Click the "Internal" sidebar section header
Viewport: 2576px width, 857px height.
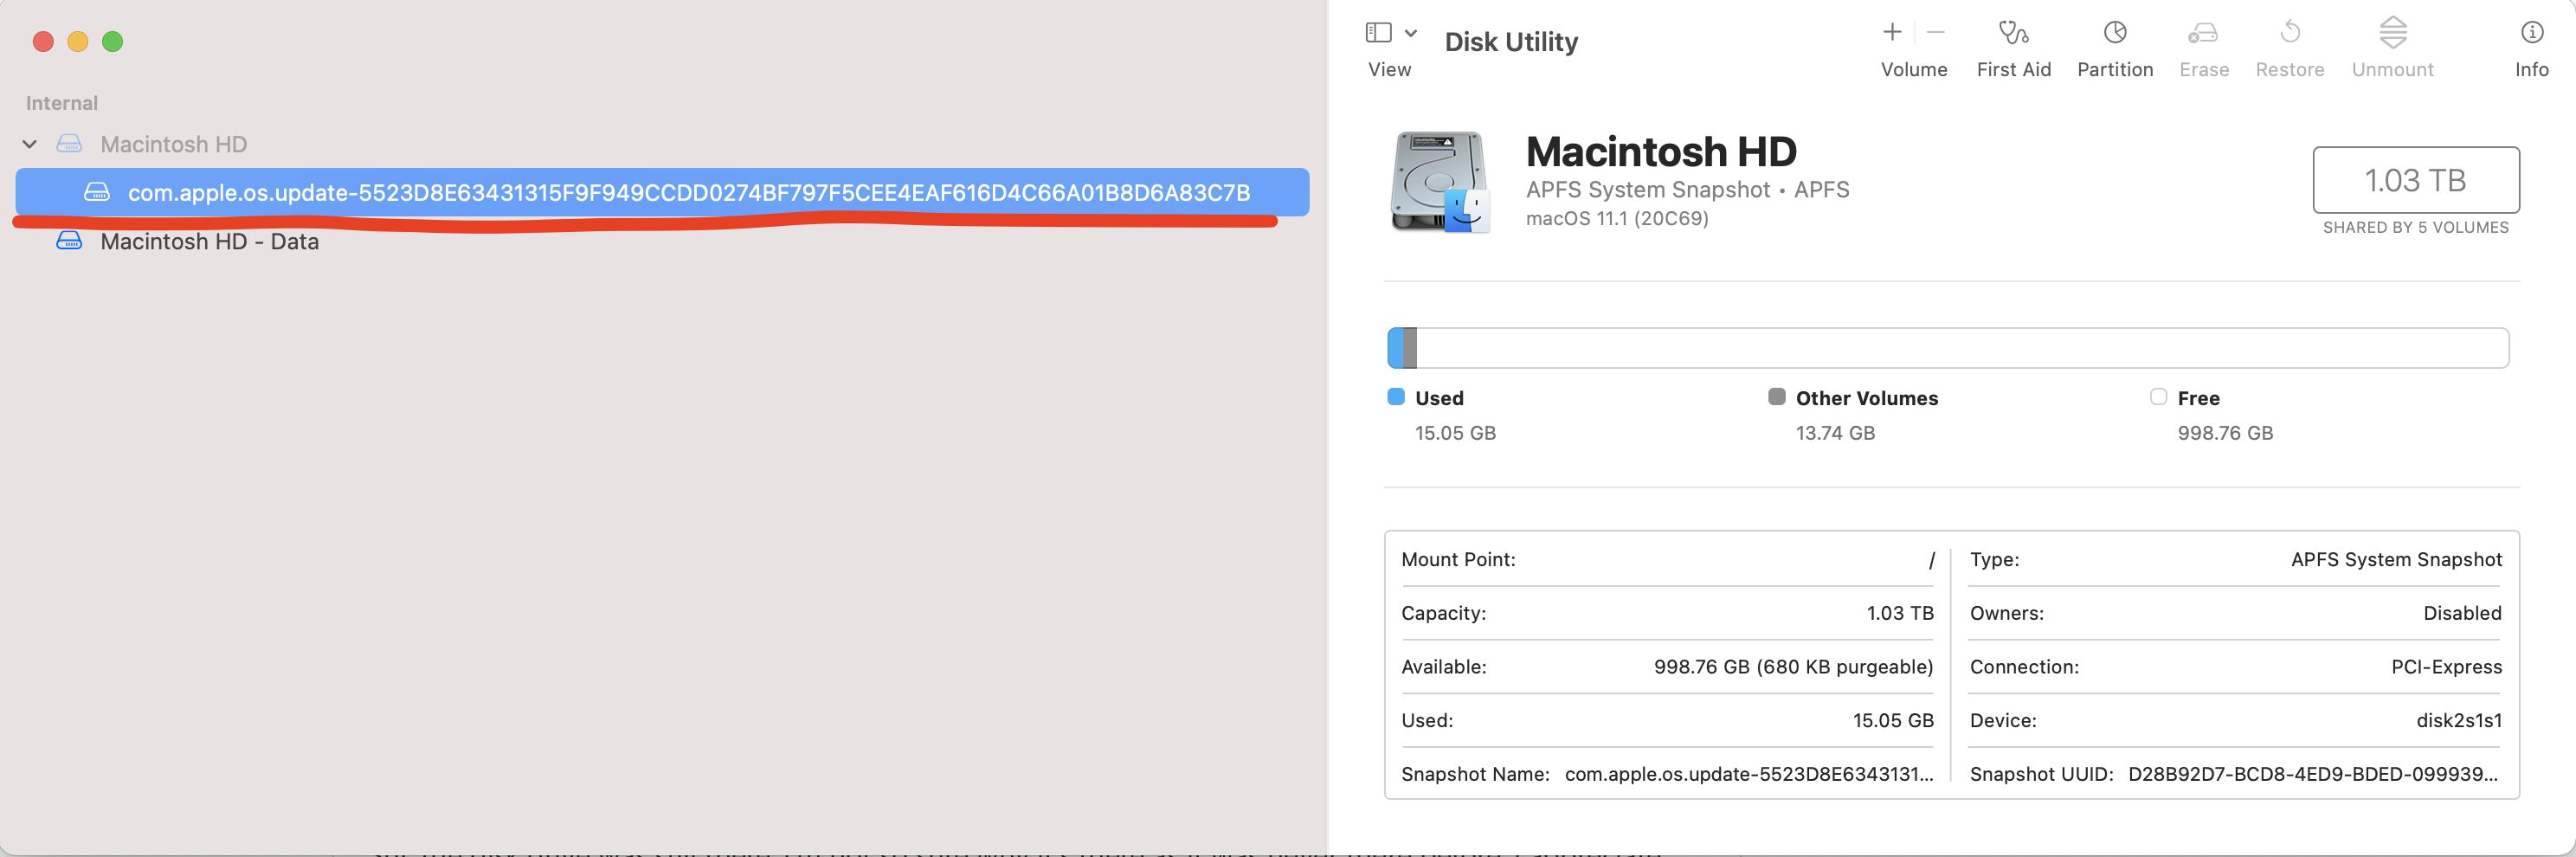(x=62, y=103)
